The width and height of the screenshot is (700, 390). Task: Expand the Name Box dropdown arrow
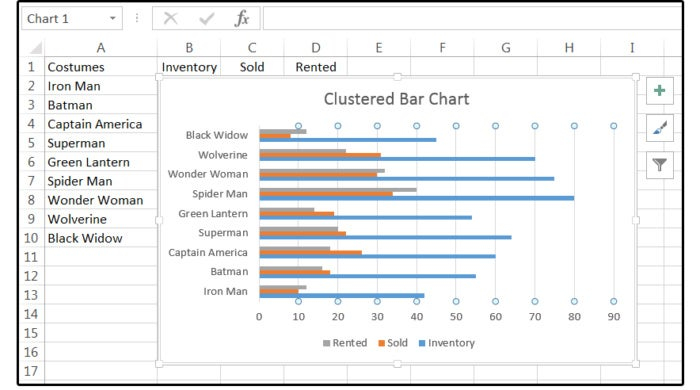pyautogui.click(x=112, y=18)
